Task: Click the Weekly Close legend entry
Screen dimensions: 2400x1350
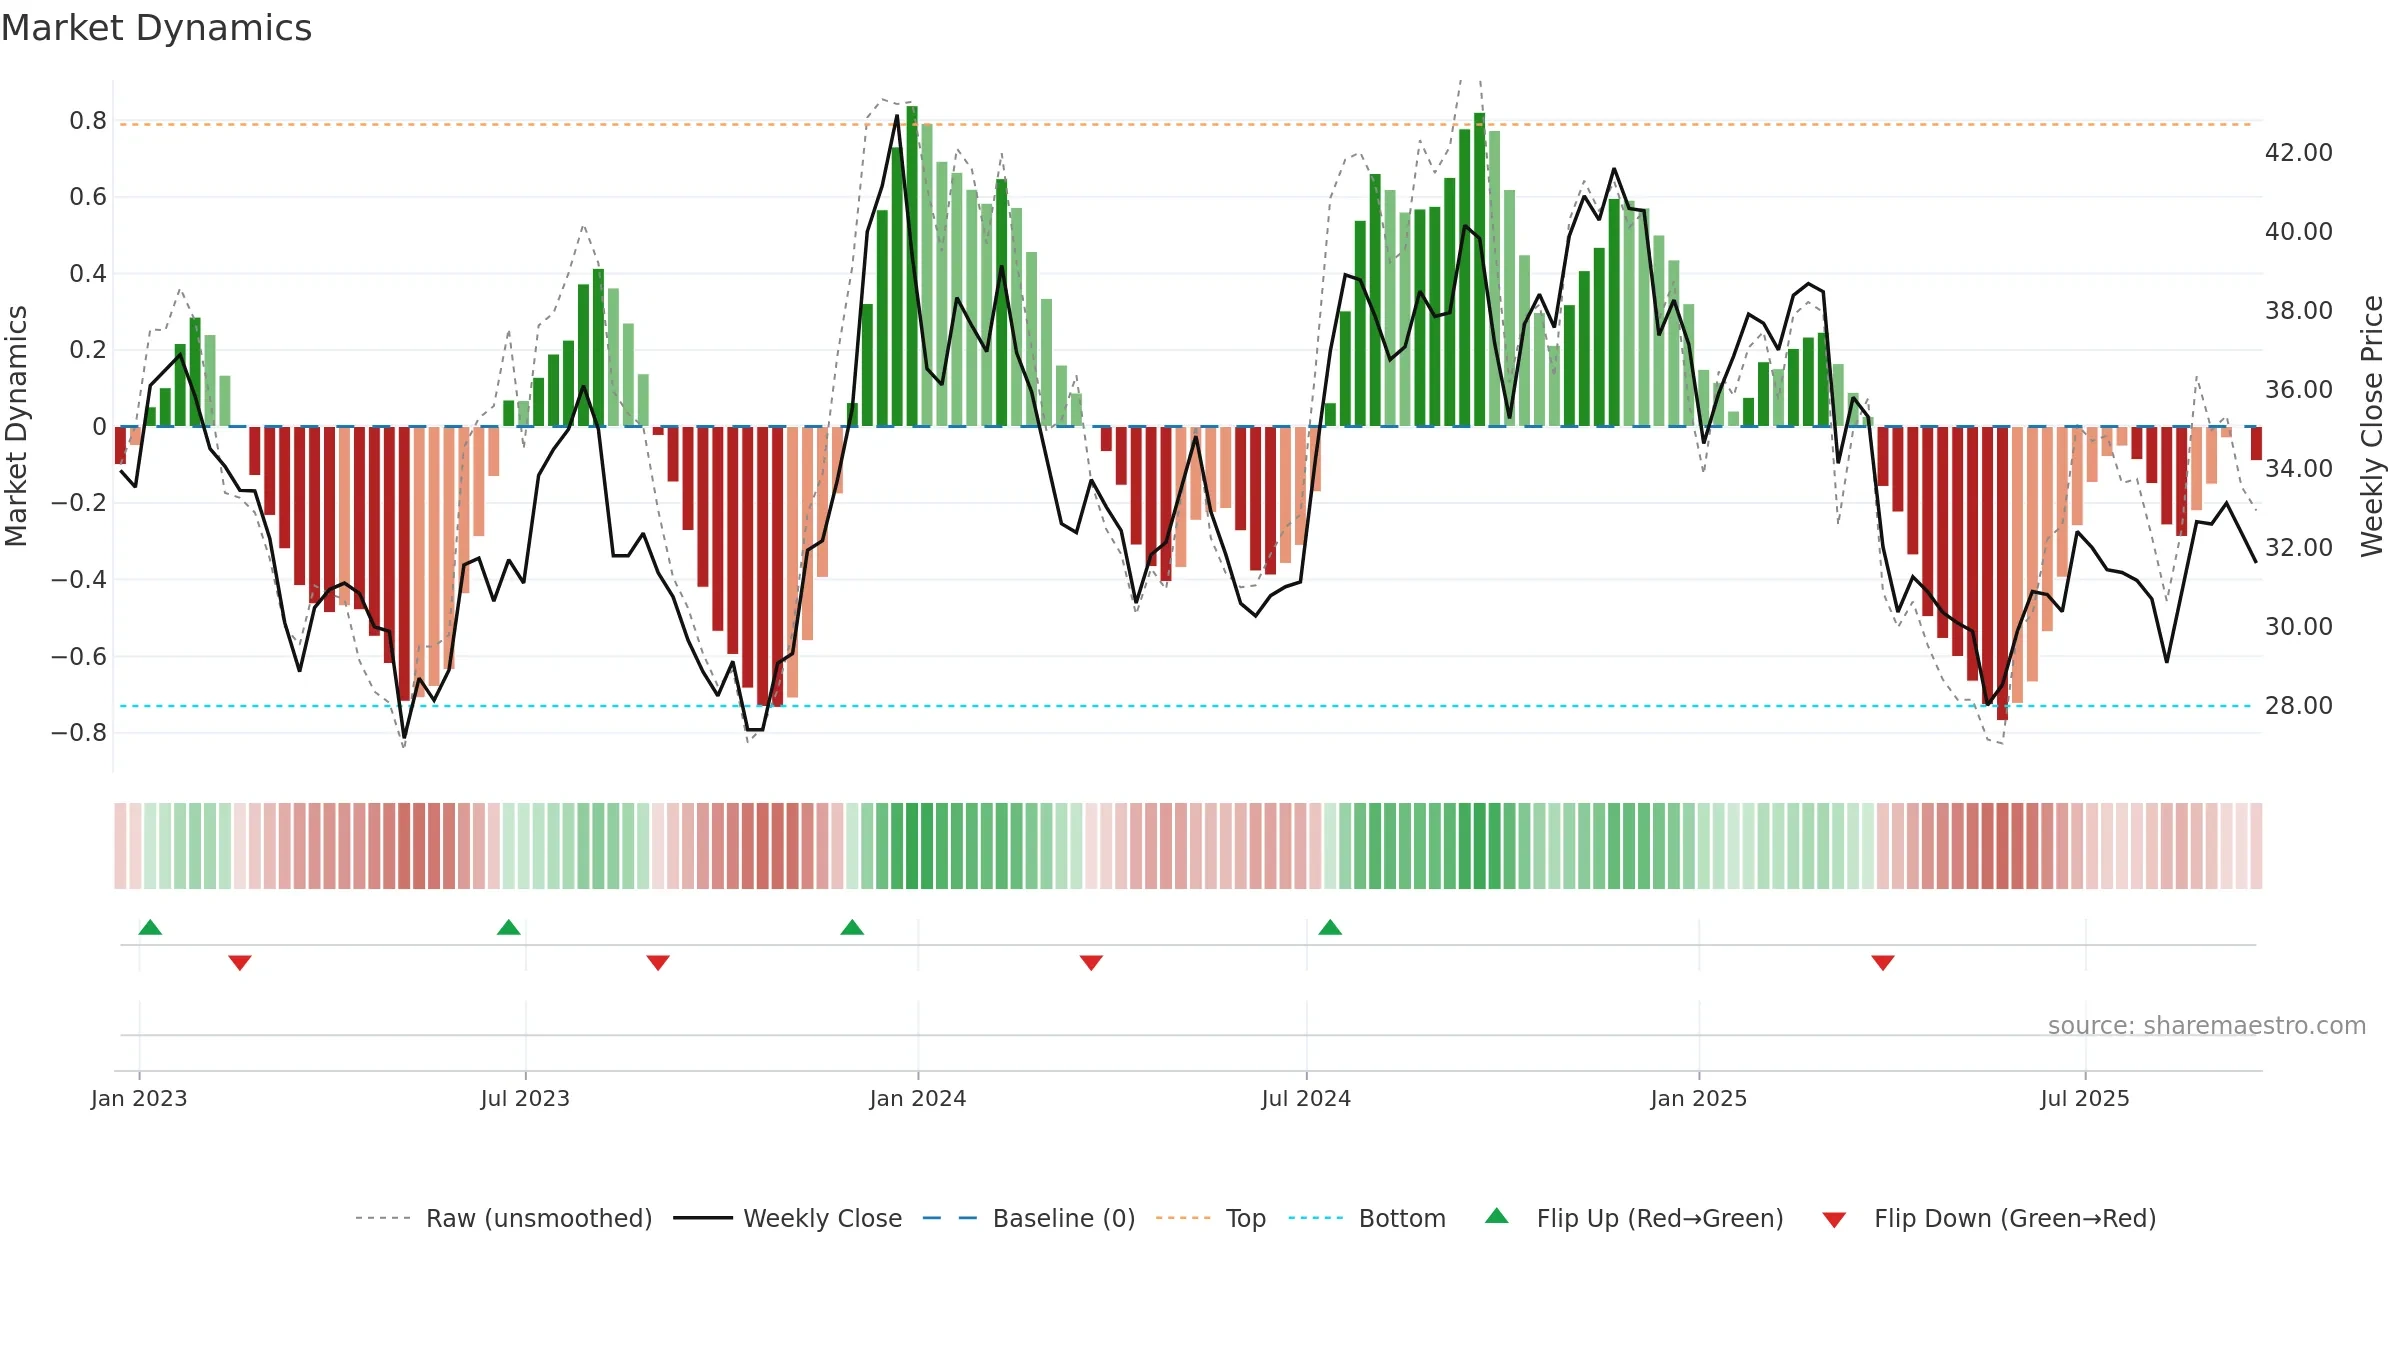Action: coord(787,1218)
